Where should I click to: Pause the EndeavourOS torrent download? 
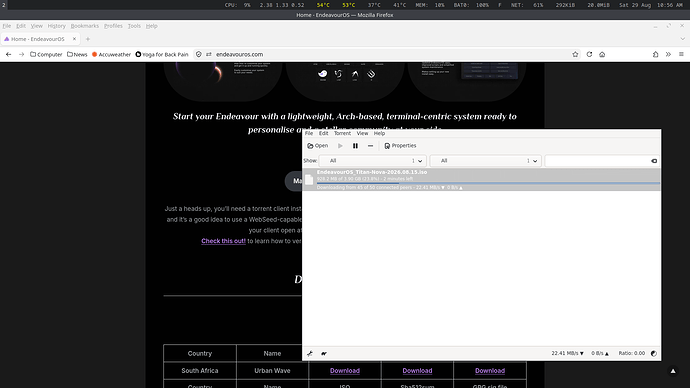355,146
